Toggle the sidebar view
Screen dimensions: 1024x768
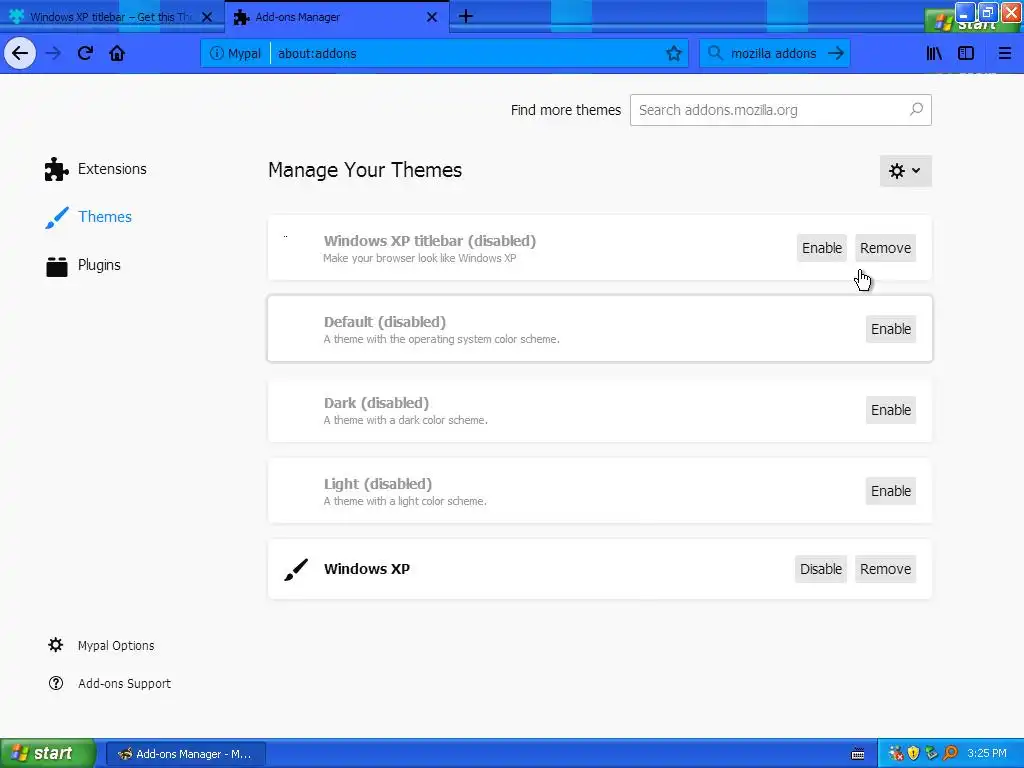(966, 53)
